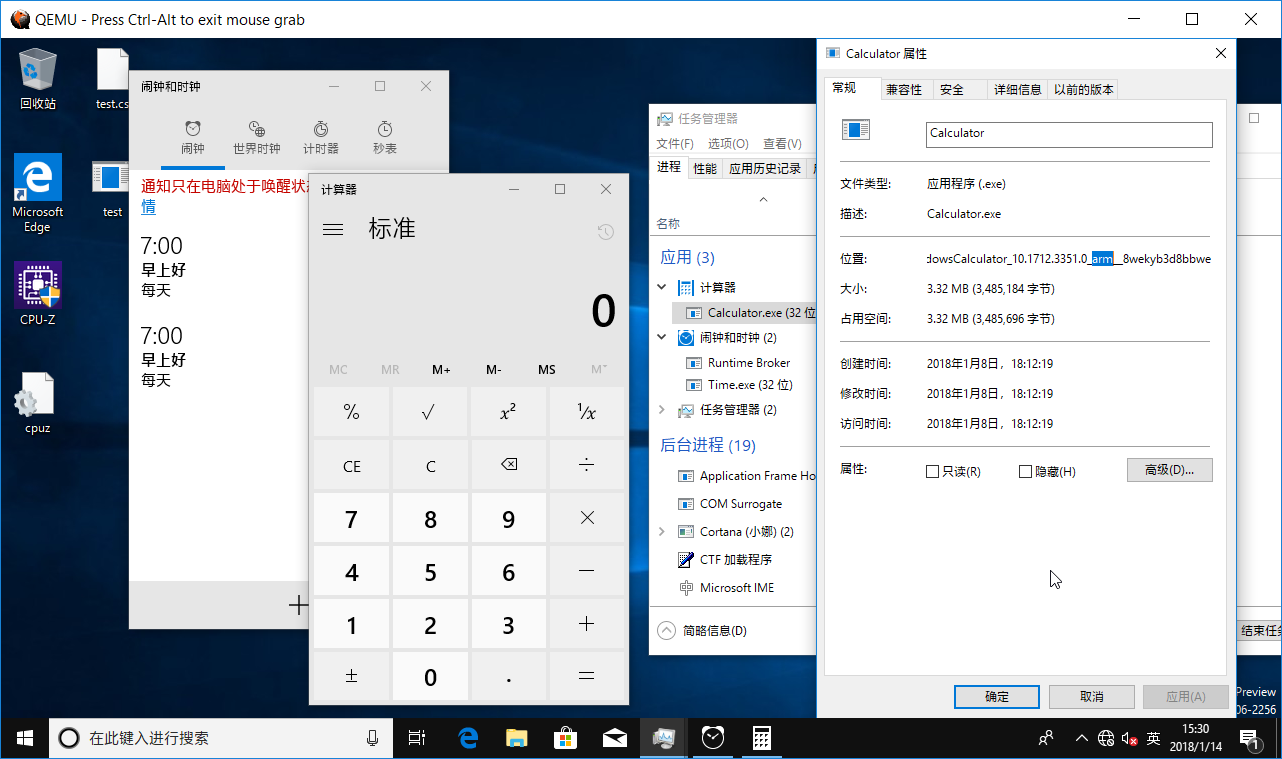Screen dimensions: 1282x759
Task: Open the 计时器 (Timer) view
Action: pyautogui.click(x=320, y=135)
